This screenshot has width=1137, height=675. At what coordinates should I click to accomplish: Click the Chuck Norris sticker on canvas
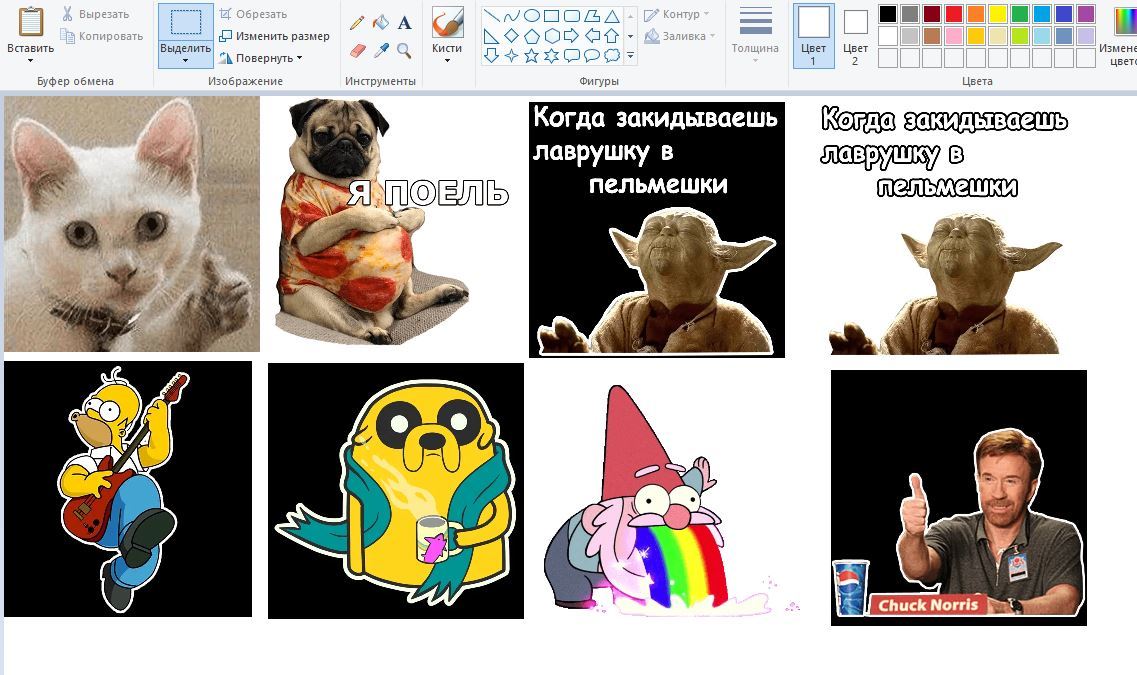[x=958, y=498]
